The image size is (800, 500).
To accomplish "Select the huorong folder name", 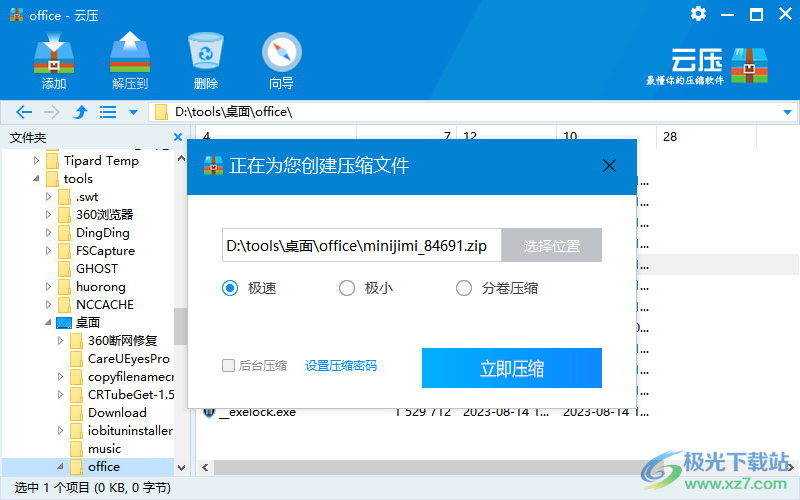I will 101,287.
